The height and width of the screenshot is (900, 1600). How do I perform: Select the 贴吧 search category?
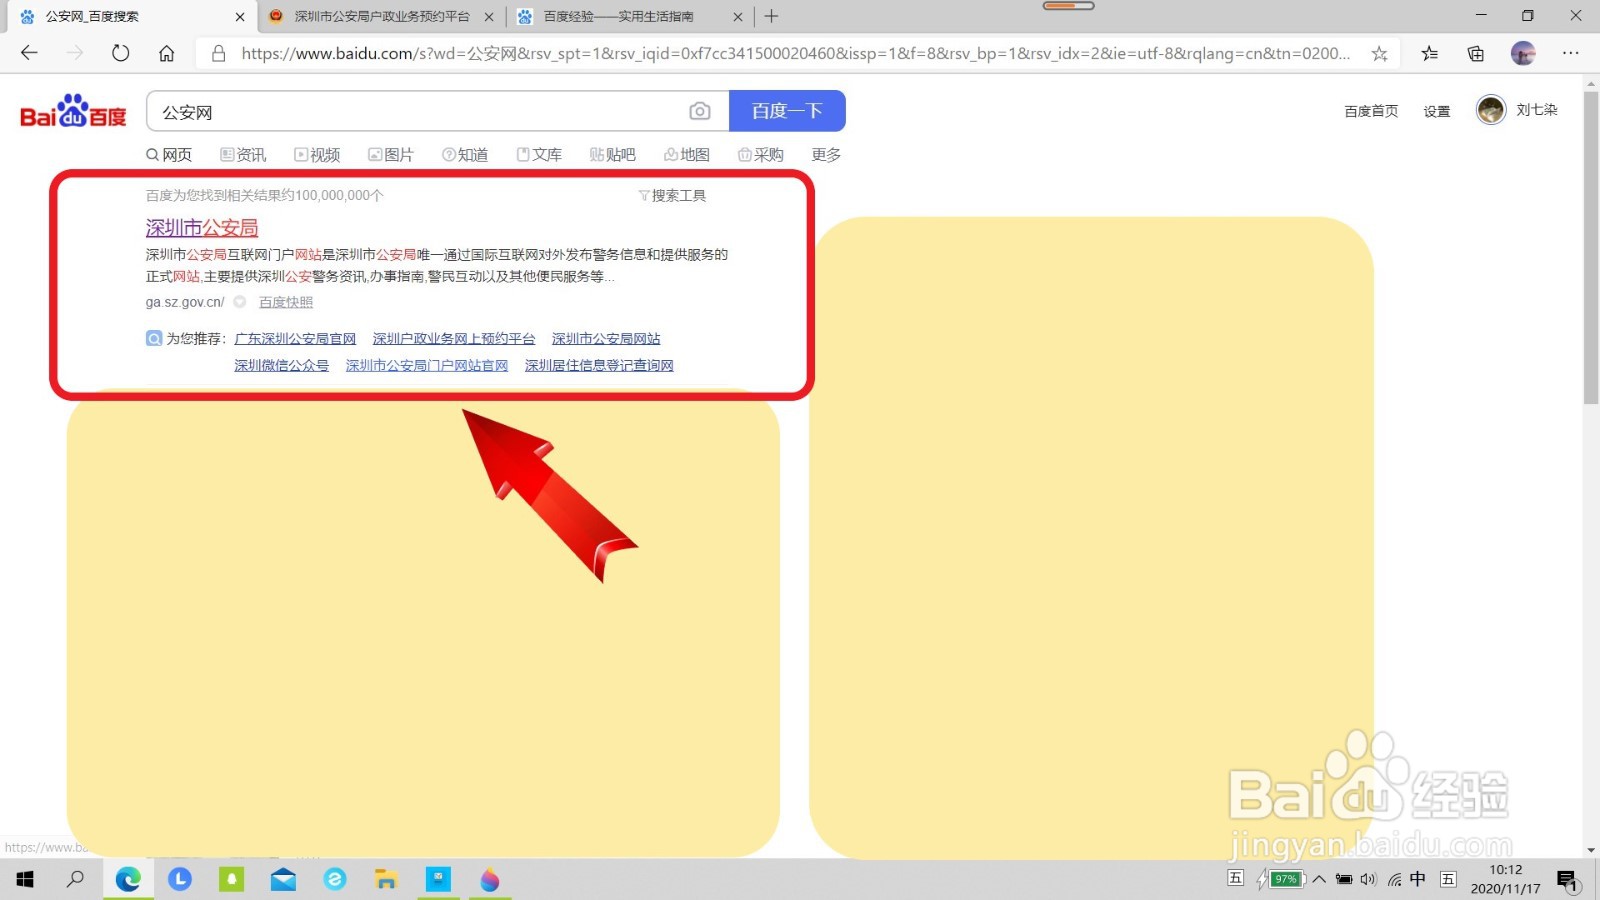(613, 154)
